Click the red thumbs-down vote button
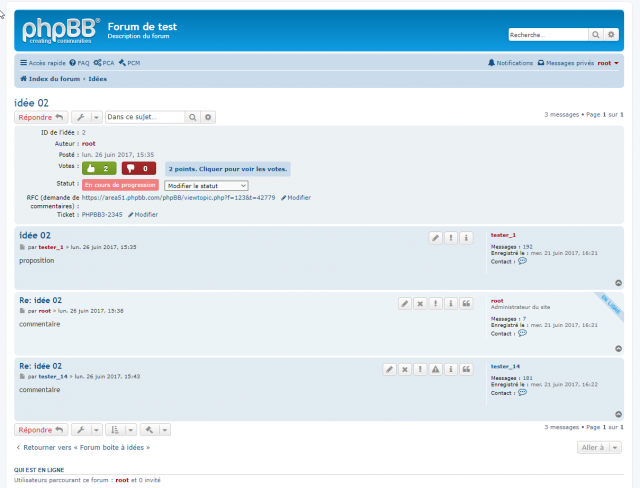640x488 pixels. point(139,168)
